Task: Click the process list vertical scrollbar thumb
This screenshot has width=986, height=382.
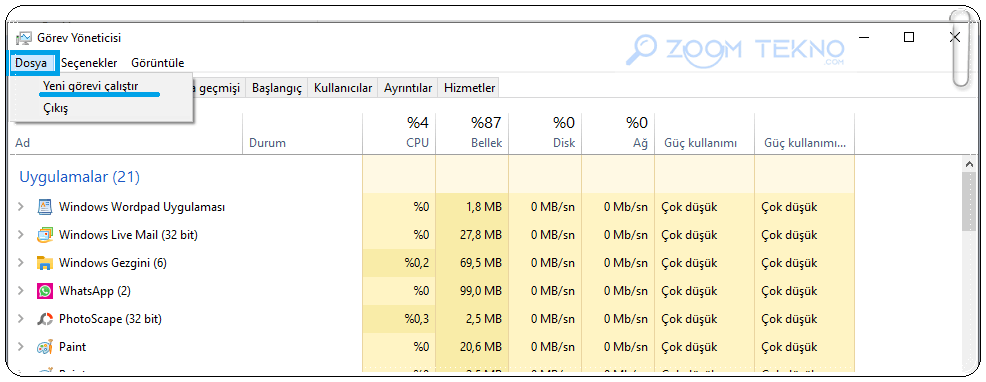Action: coord(968,201)
